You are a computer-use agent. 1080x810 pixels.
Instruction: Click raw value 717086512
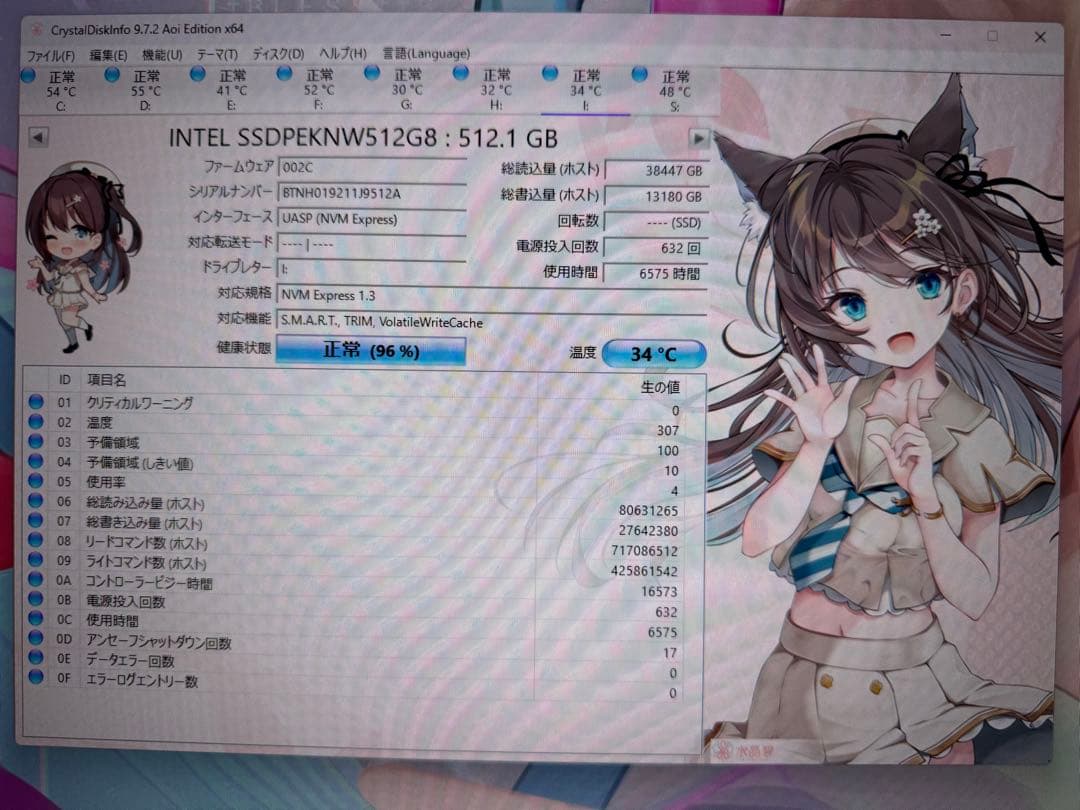tap(645, 551)
